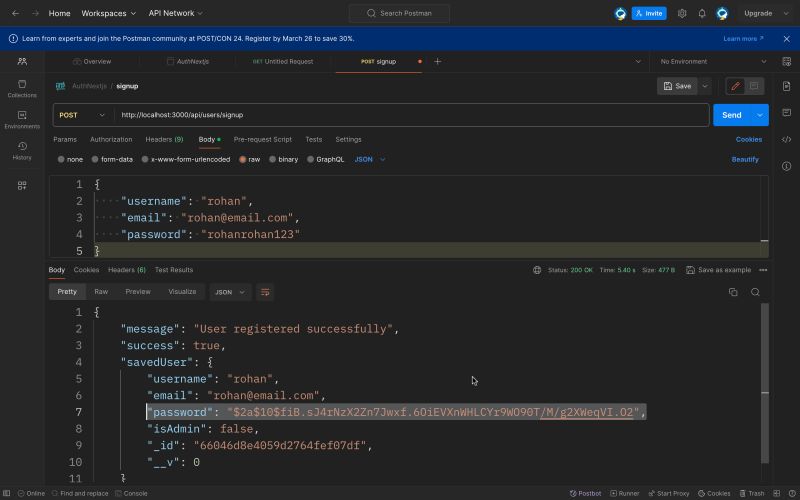Screen dimensions: 800x500
Task: Copy response using the copy icon
Action: tap(733, 292)
